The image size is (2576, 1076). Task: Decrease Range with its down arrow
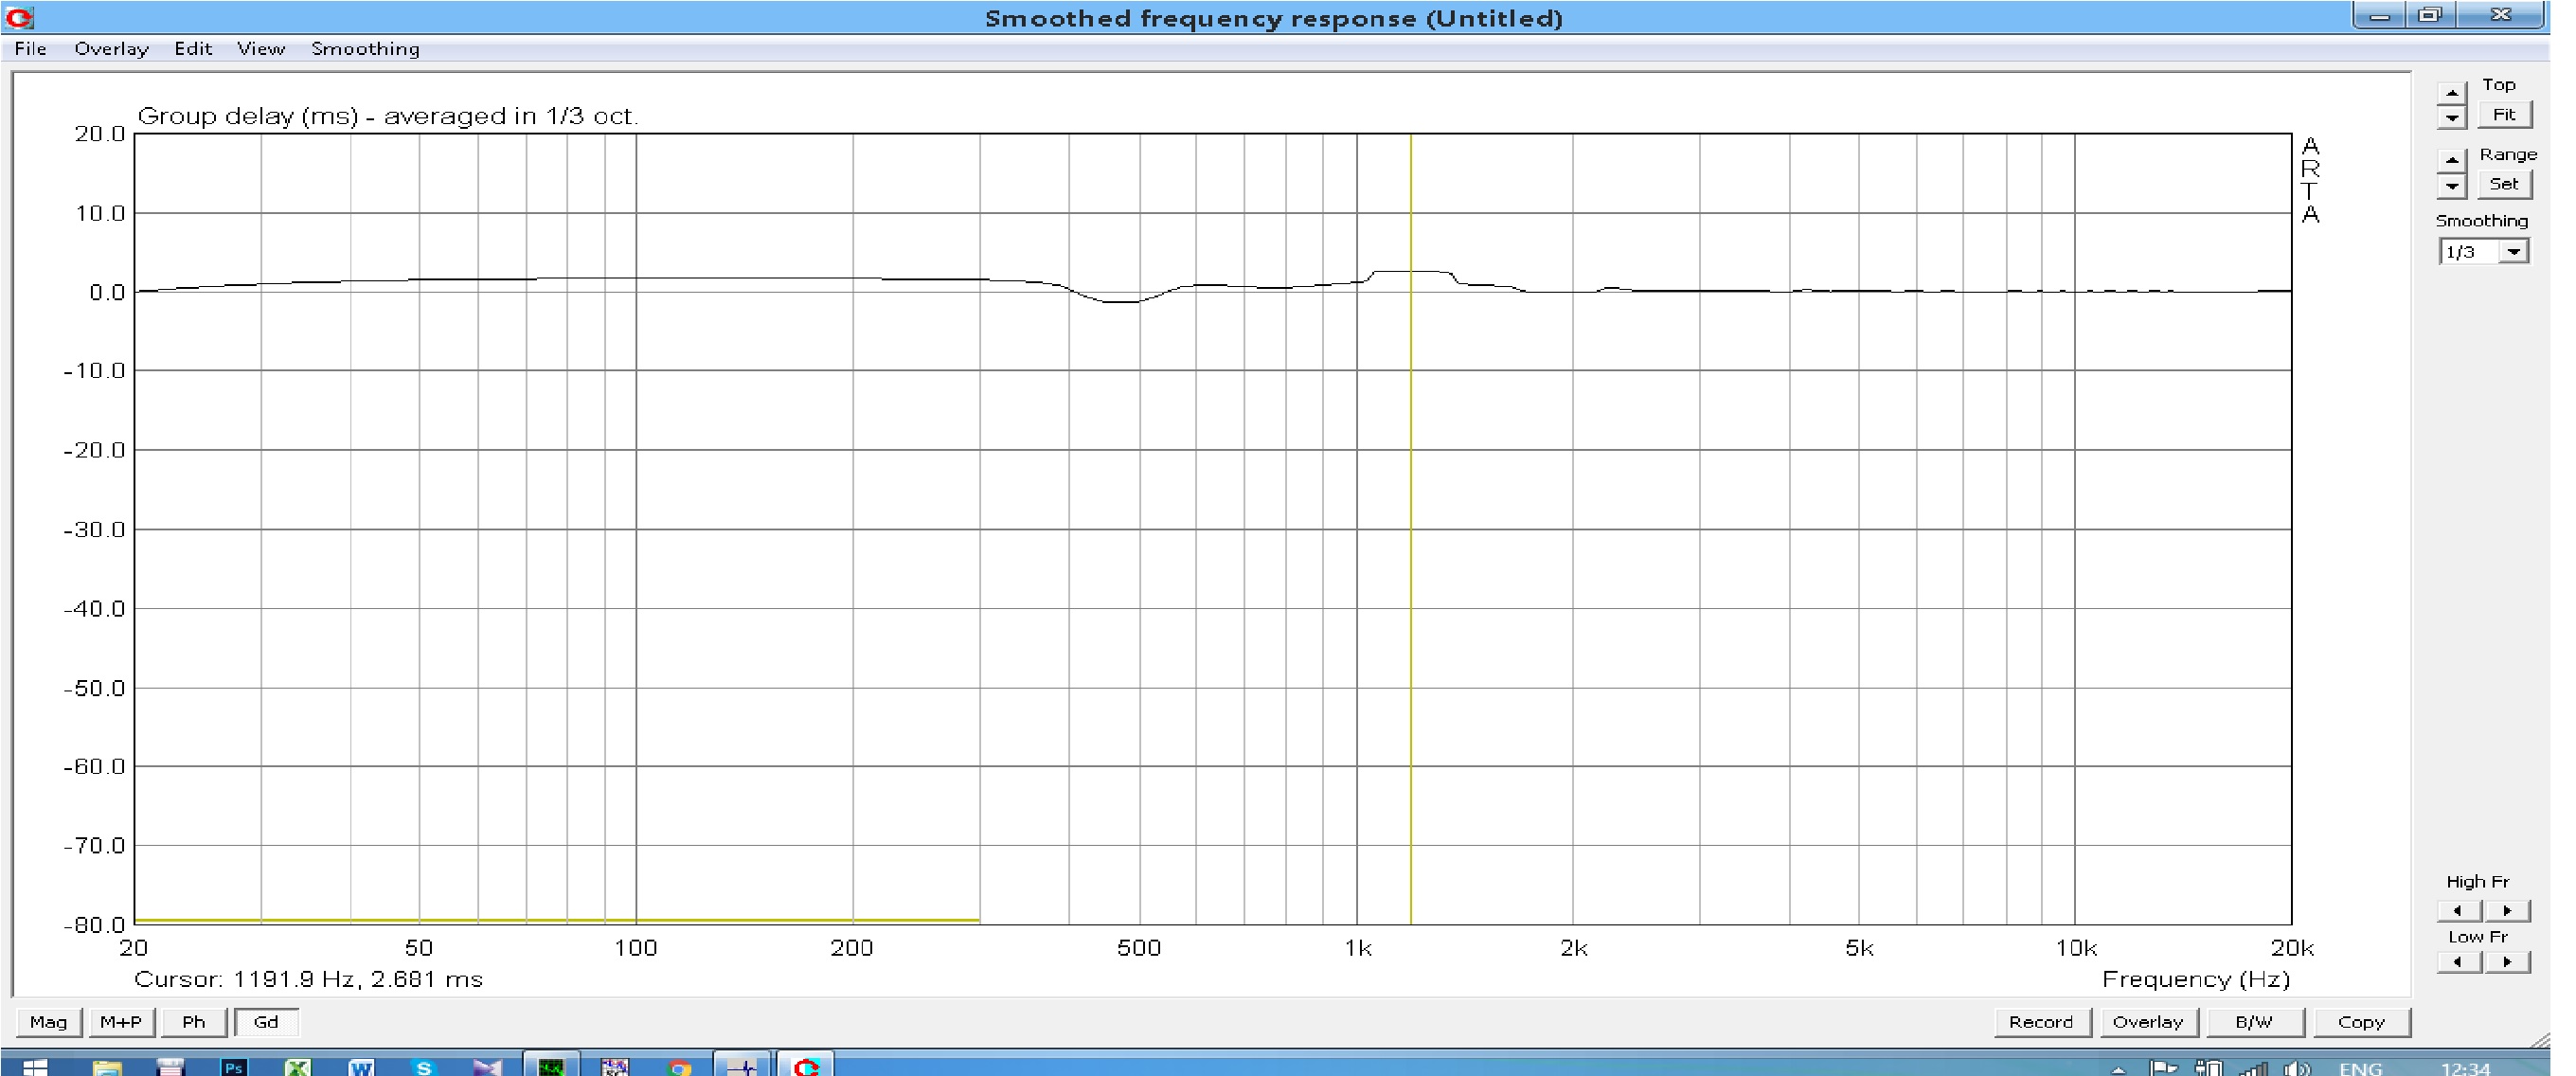(x=2451, y=185)
